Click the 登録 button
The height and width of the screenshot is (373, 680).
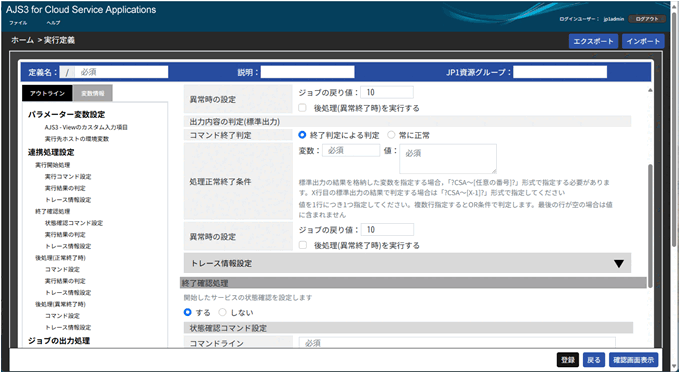pos(568,360)
